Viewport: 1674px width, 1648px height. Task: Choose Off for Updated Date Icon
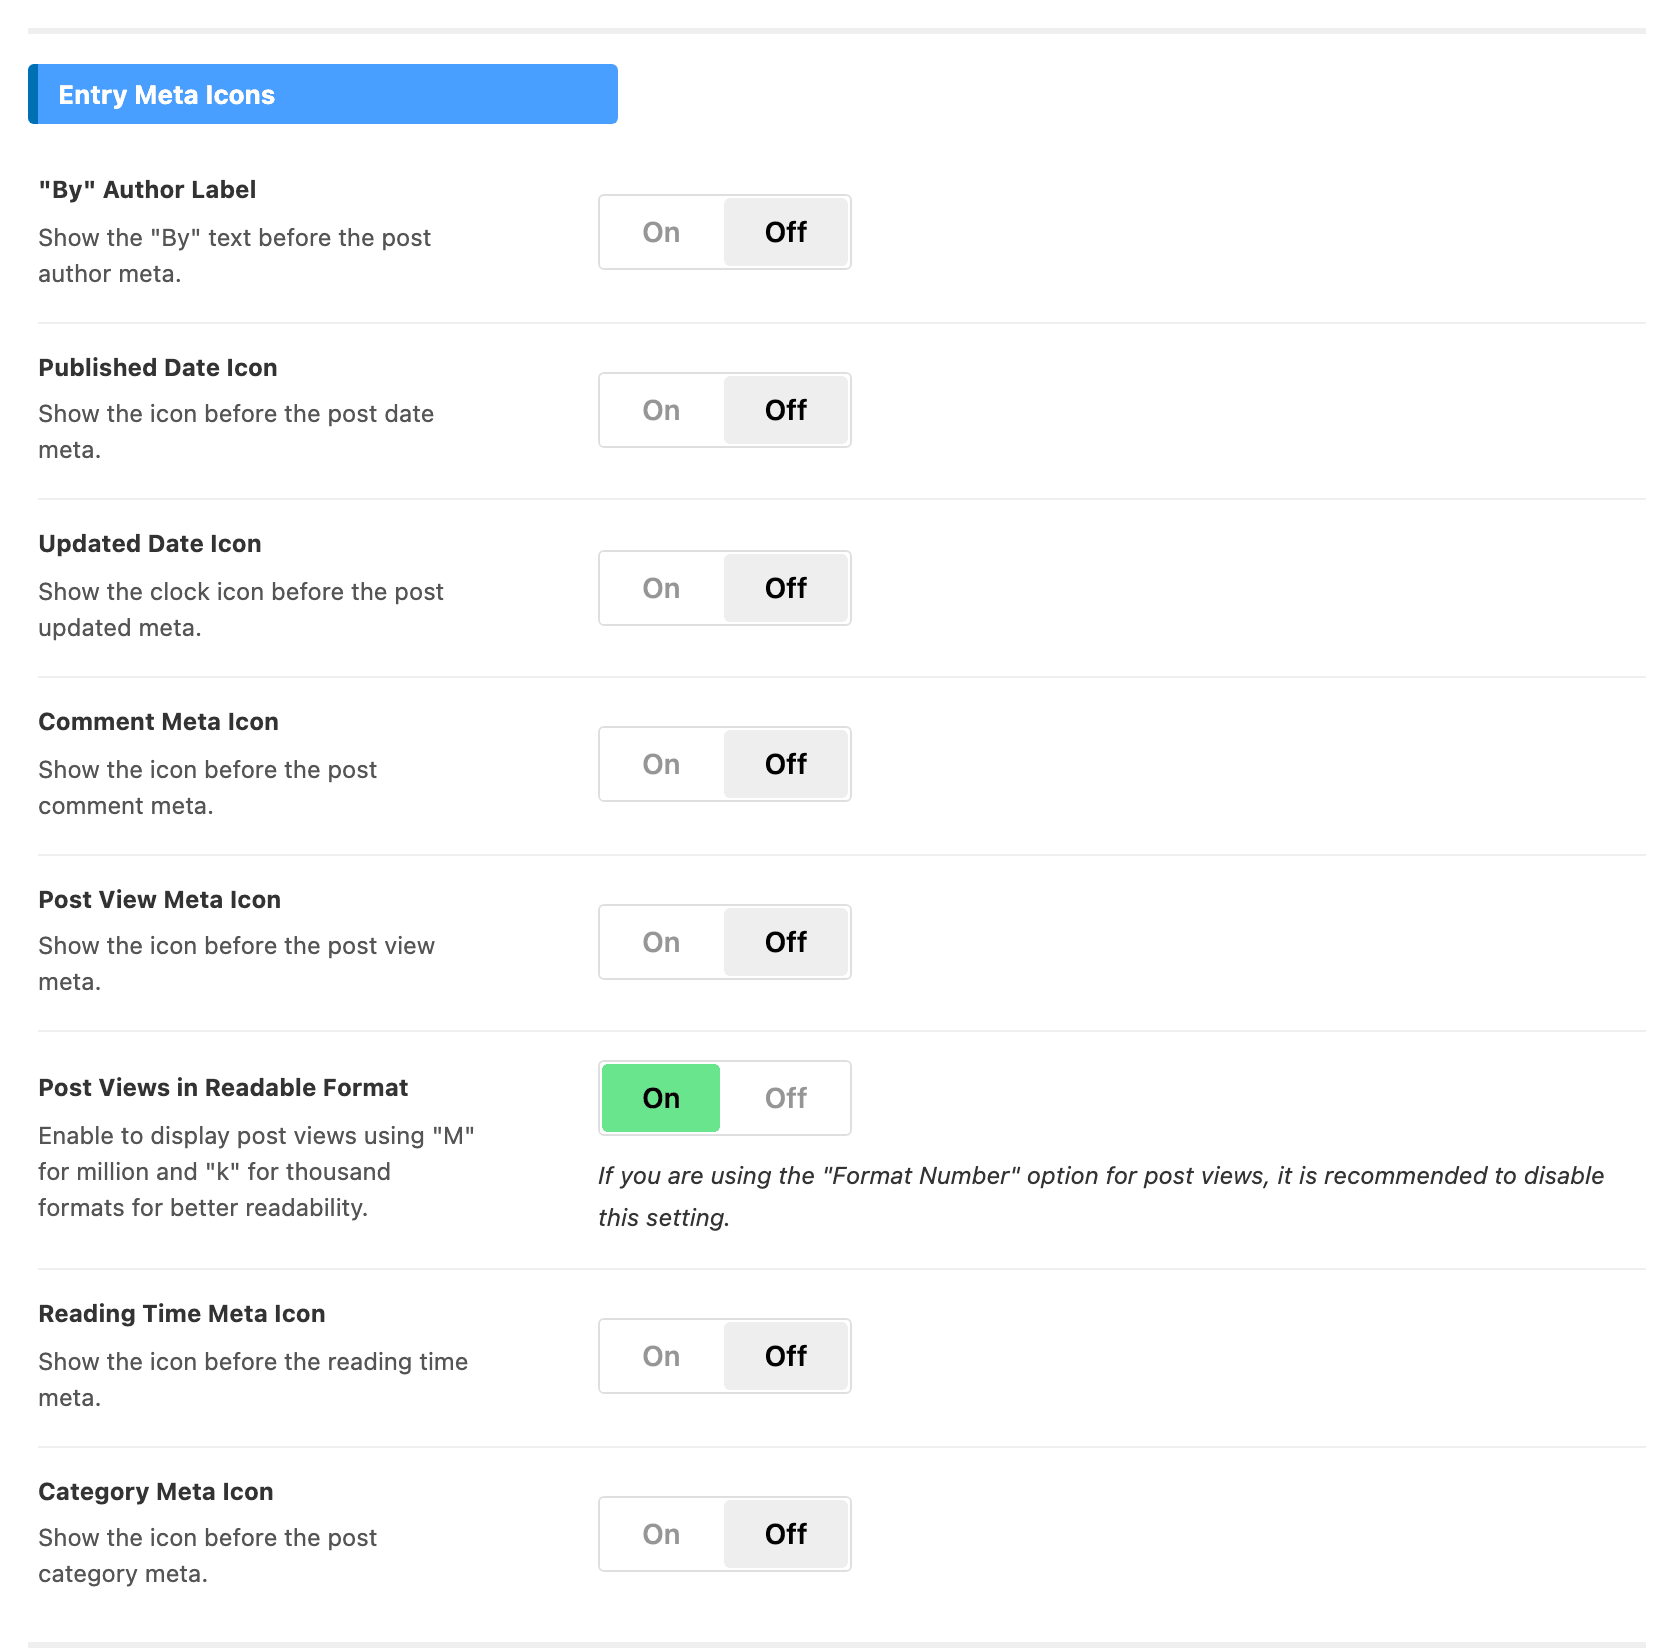tap(786, 588)
